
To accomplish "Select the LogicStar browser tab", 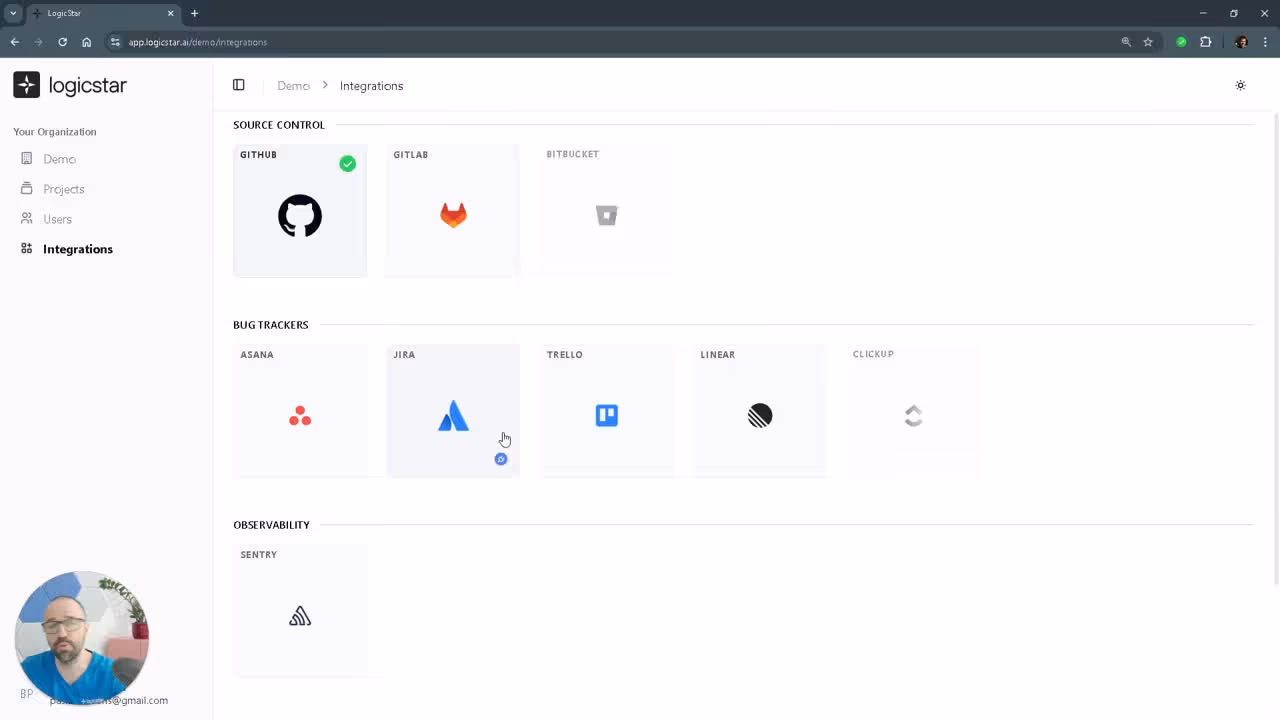I will pyautogui.click(x=103, y=13).
